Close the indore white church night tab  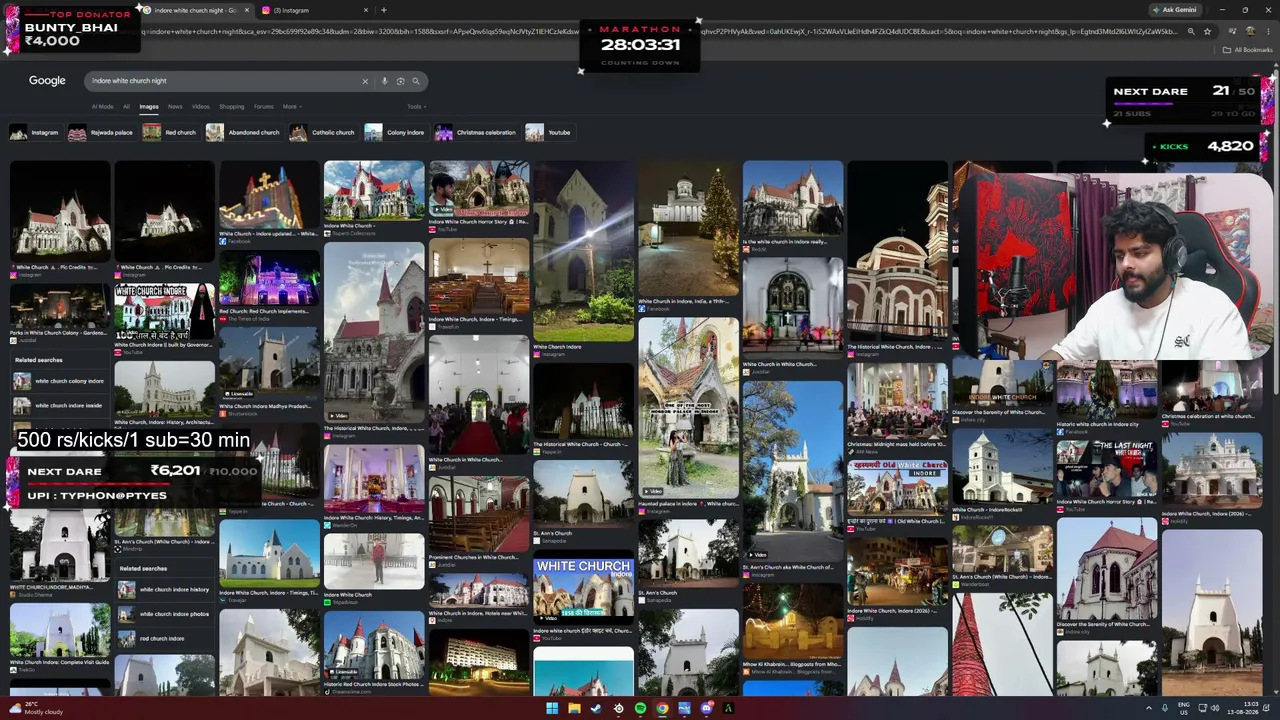[x=249, y=10]
